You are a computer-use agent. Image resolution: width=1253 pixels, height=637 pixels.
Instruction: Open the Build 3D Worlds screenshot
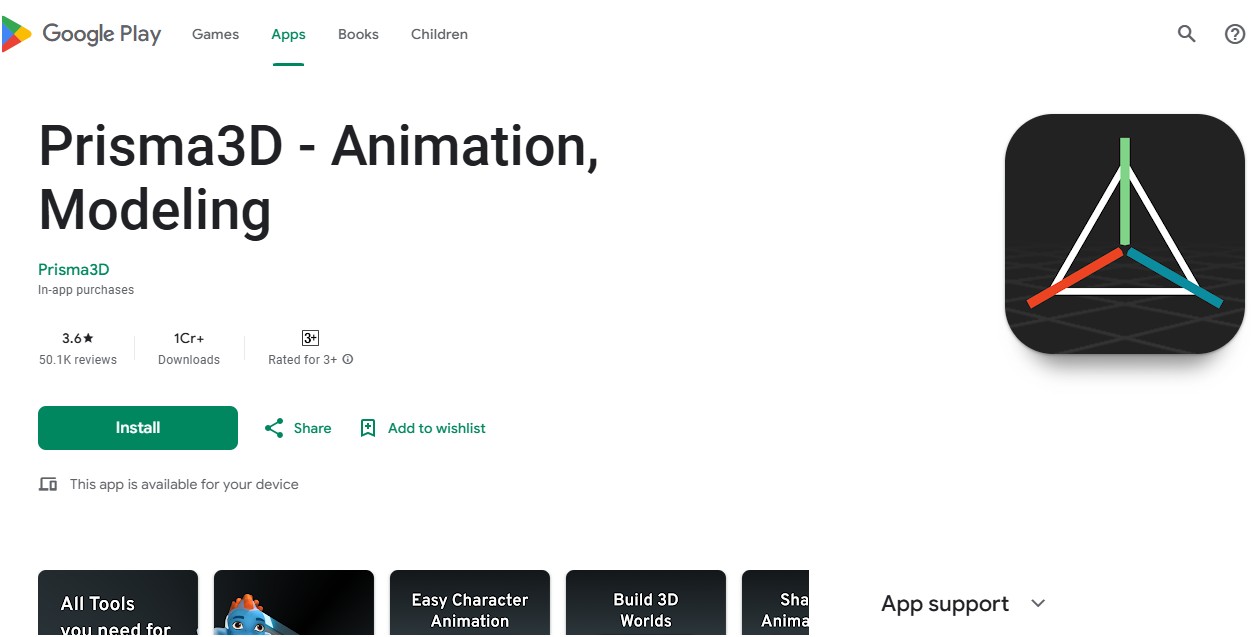tap(646, 603)
